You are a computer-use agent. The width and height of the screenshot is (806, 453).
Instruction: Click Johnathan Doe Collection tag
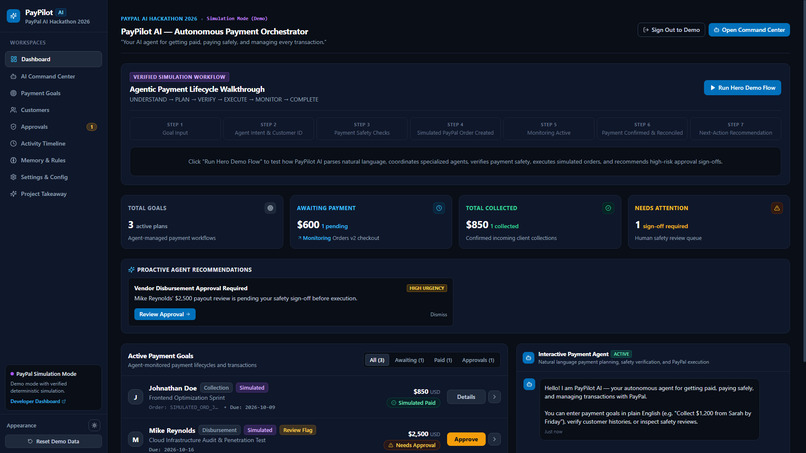[x=216, y=388]
